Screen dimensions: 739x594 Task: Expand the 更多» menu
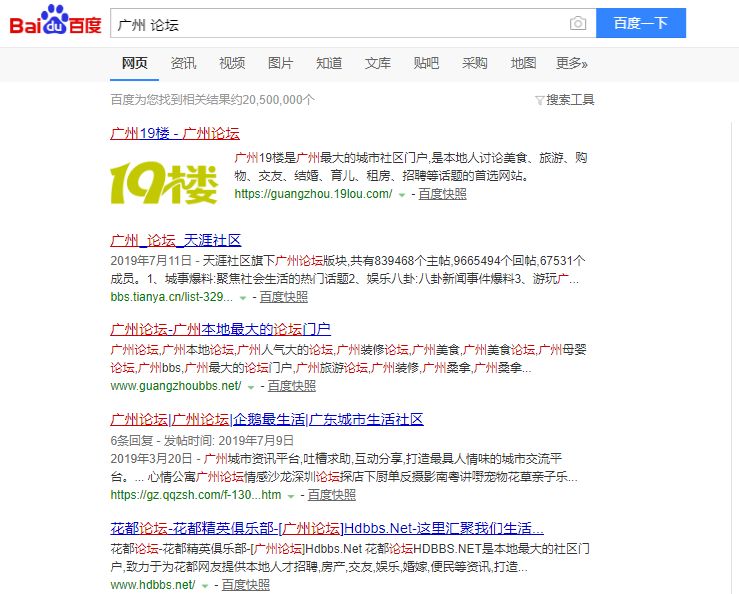(572, 63)
